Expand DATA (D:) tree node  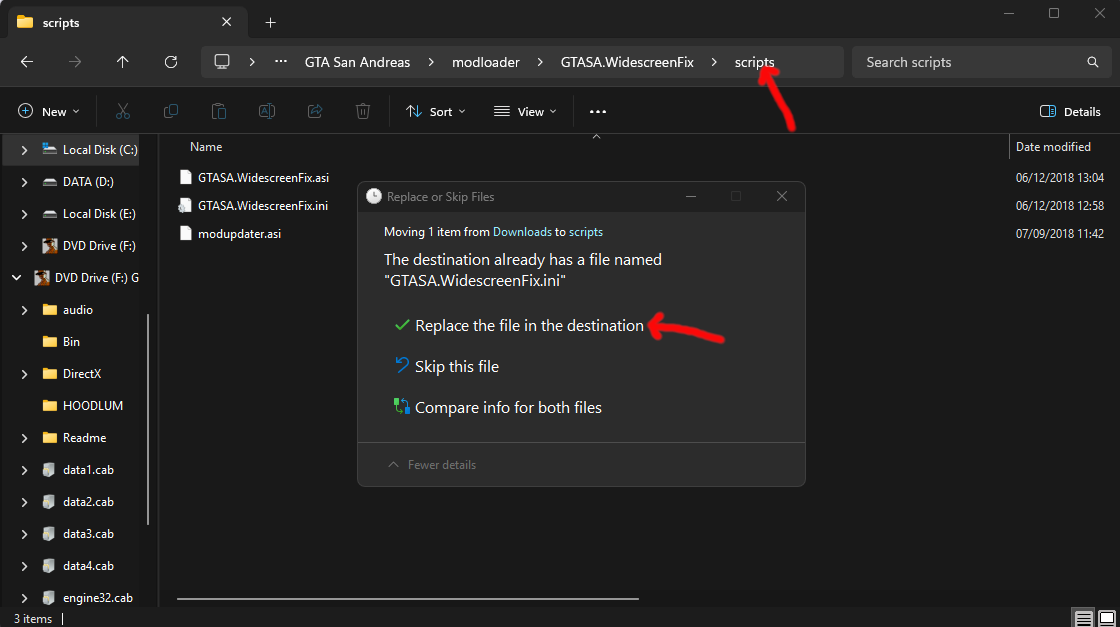[24, 182]
